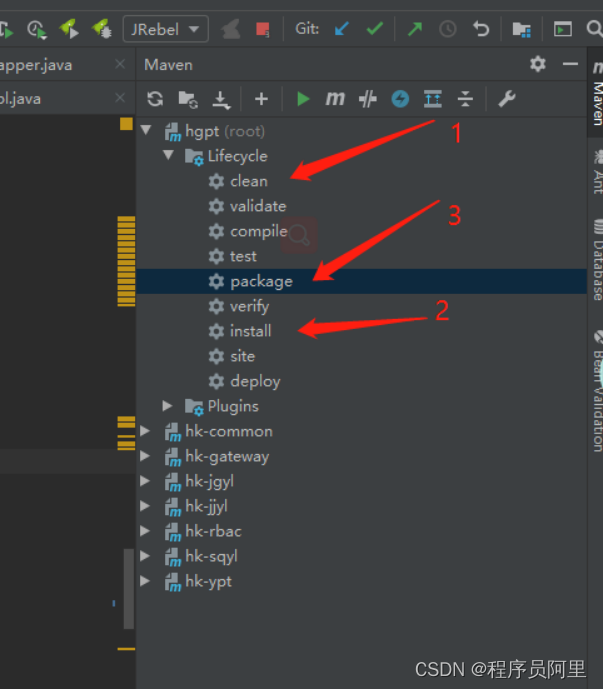Click Git Commit green checkmark
This screenshot has height=689, width=603.
click(x=374, y=29)
